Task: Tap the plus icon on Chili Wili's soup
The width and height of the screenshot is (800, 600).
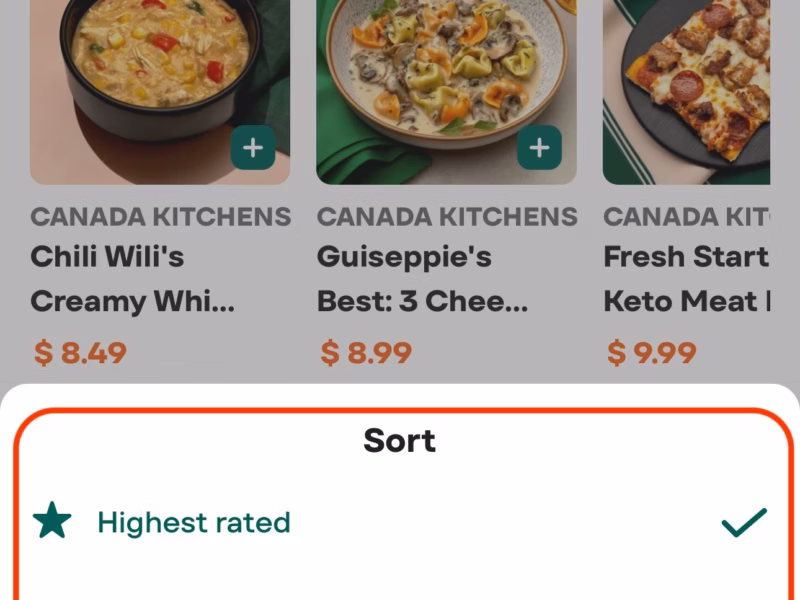Action: click(x=253, y=149)
